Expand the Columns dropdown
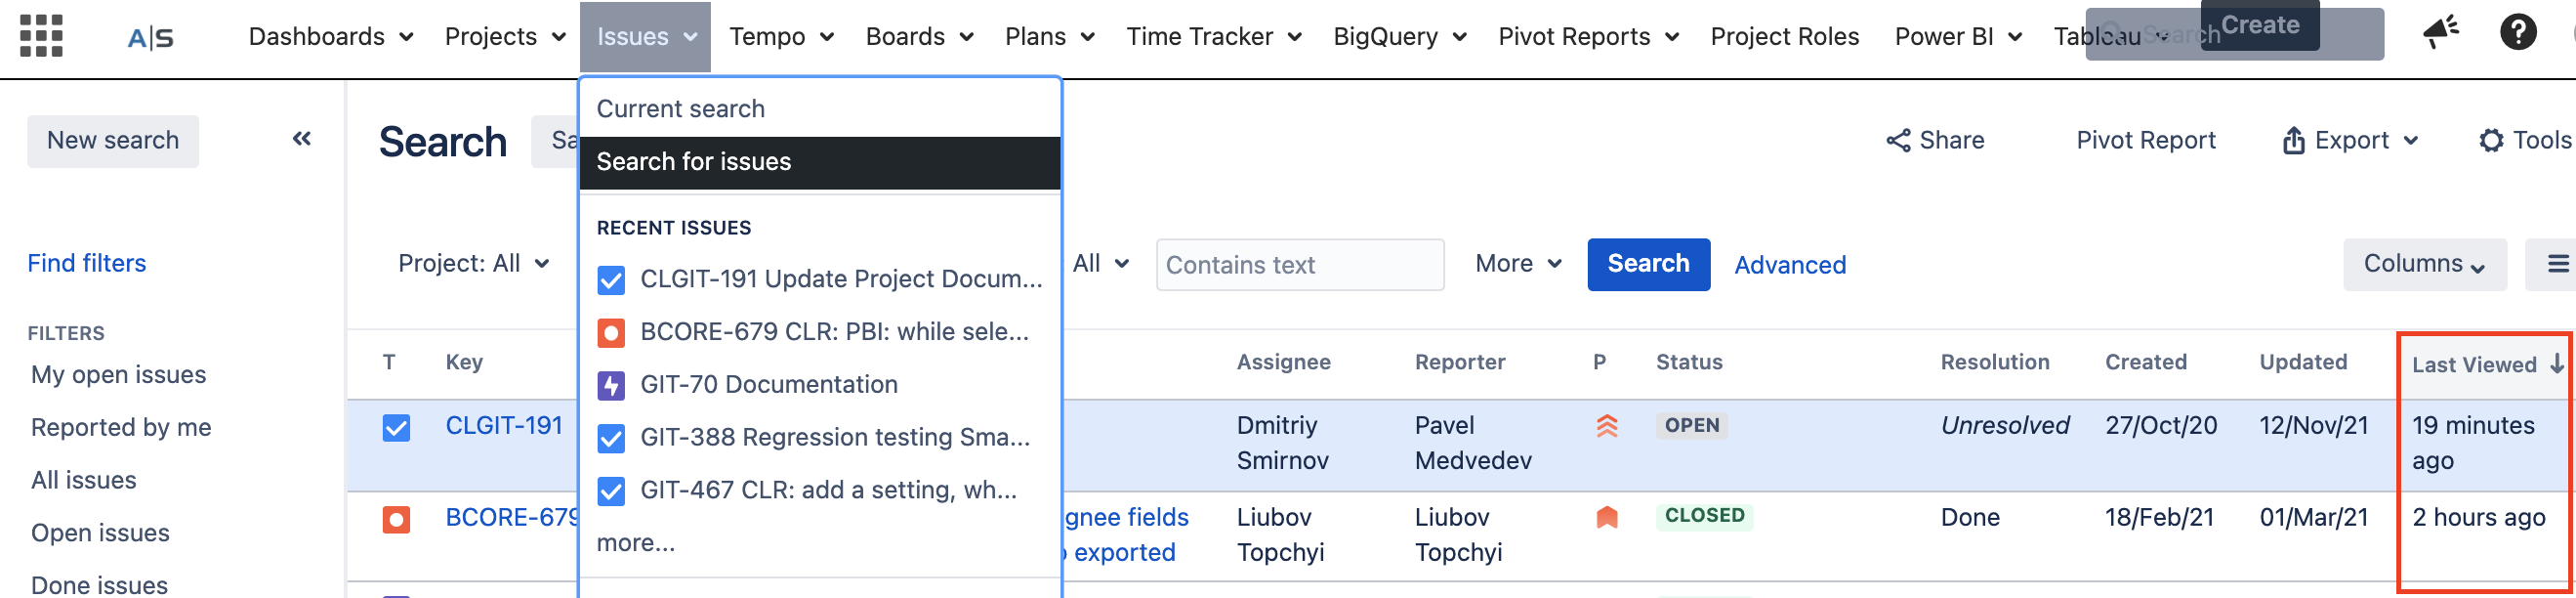Viewport: 2576px width, 598px height. click(2424, 264)
